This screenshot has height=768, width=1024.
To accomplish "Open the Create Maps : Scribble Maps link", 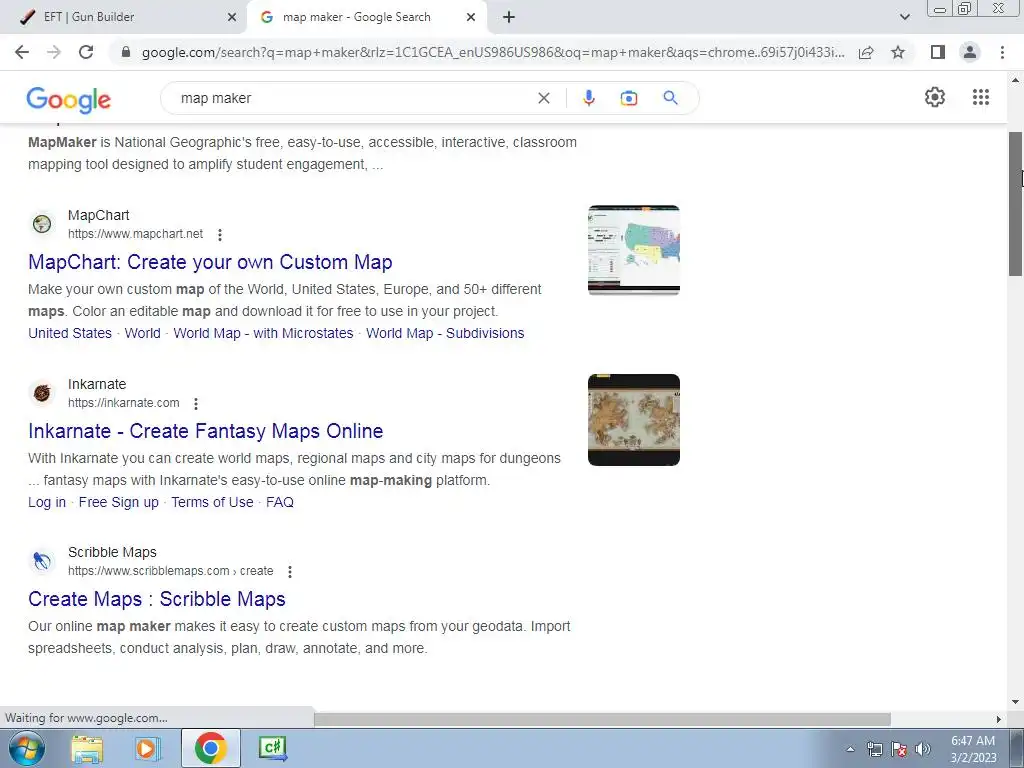I will click(x=157, y=599).
